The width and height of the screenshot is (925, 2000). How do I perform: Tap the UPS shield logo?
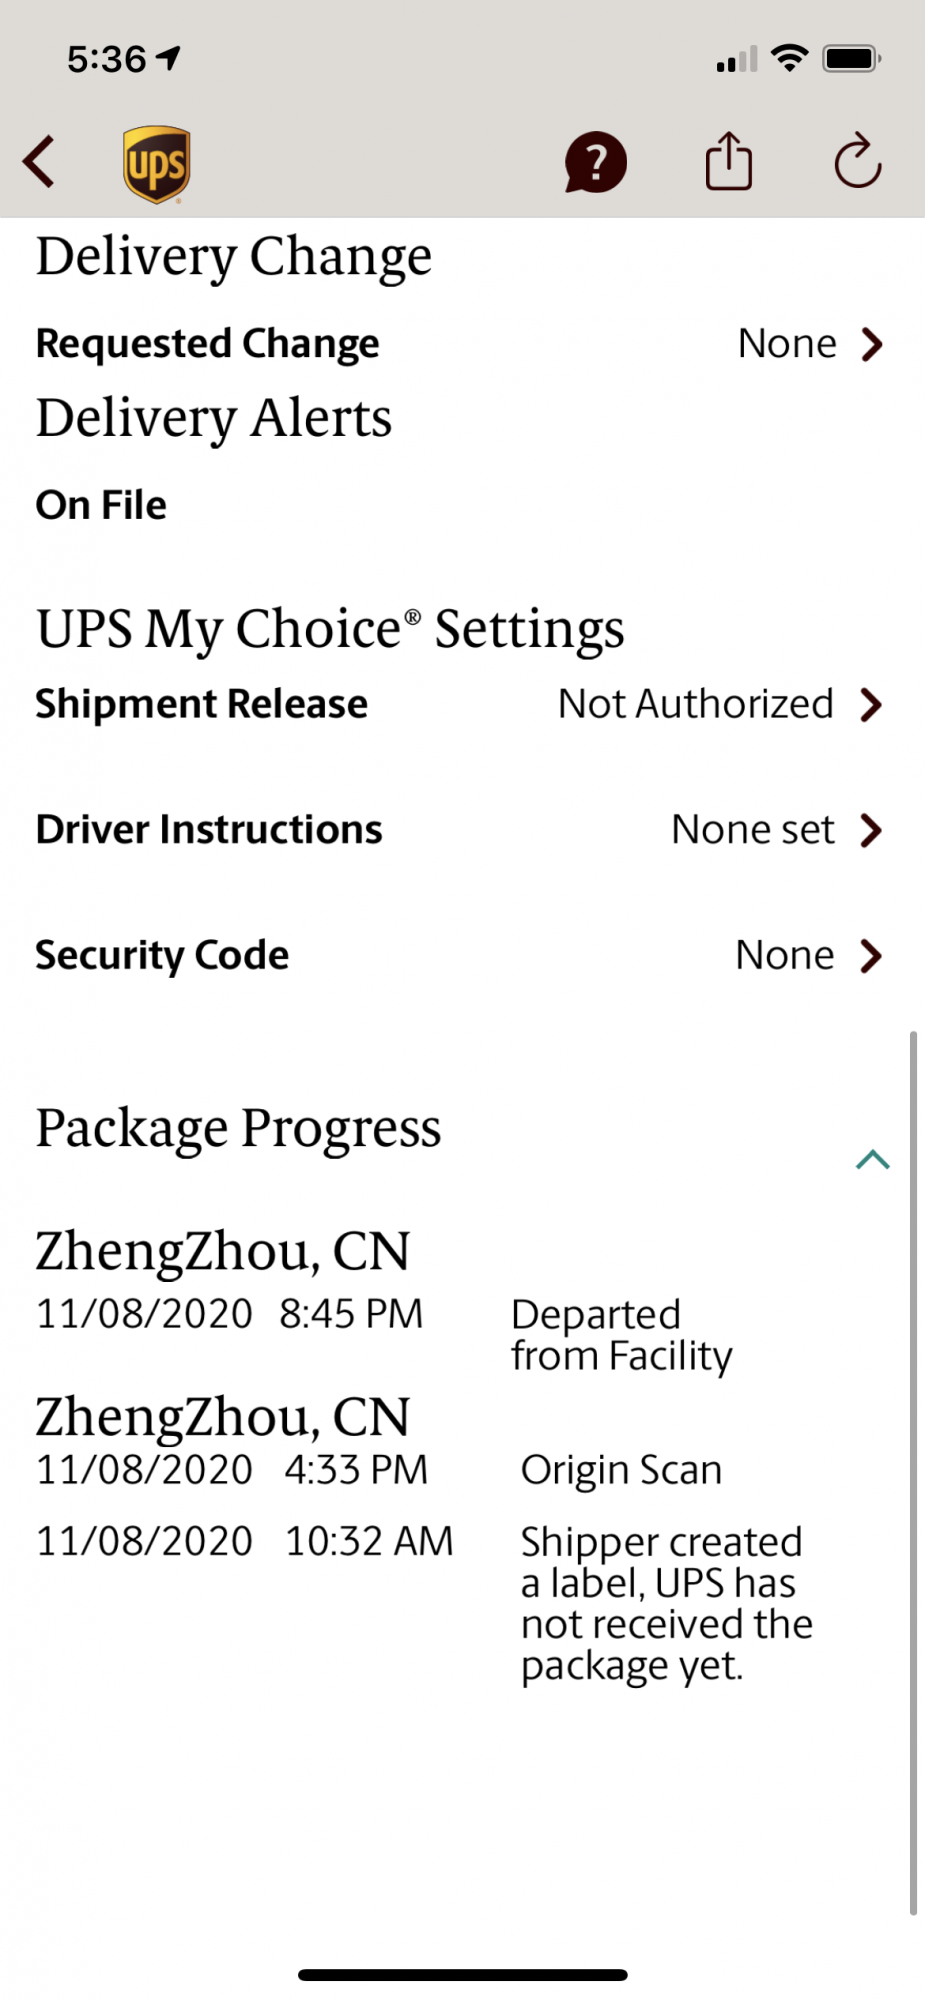[x=157, y=164]
